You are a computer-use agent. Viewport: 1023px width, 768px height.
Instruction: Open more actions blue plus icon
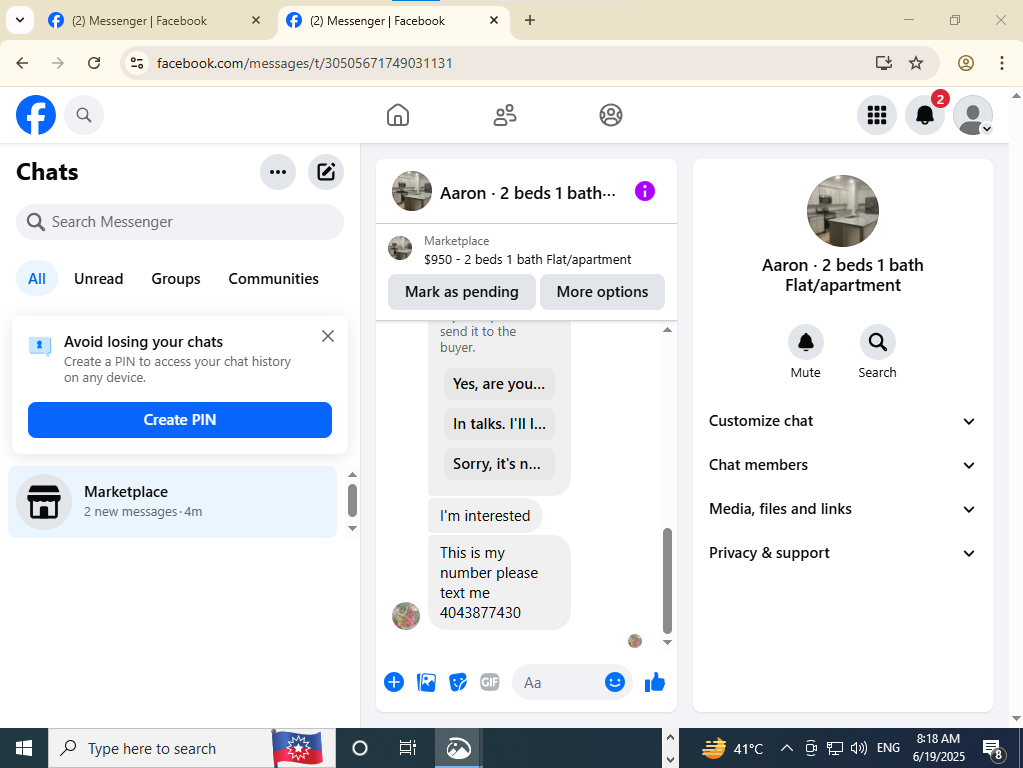coord(394,683)
